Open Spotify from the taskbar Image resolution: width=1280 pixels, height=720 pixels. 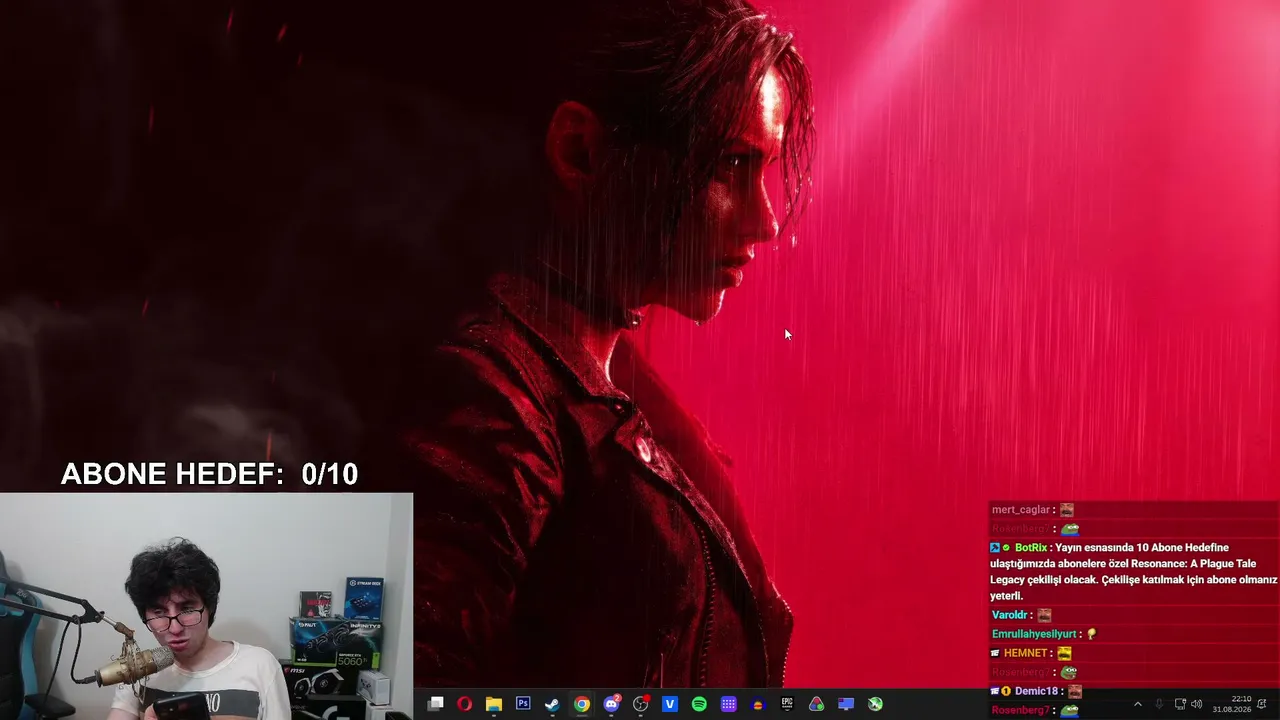coord(699,704)
